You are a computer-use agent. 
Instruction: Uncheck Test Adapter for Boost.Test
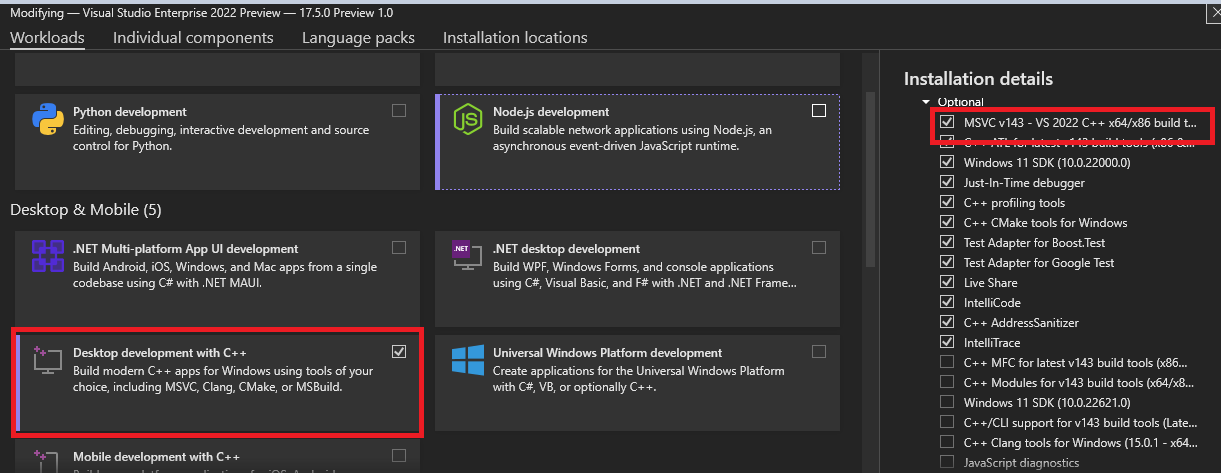(947, 242)
